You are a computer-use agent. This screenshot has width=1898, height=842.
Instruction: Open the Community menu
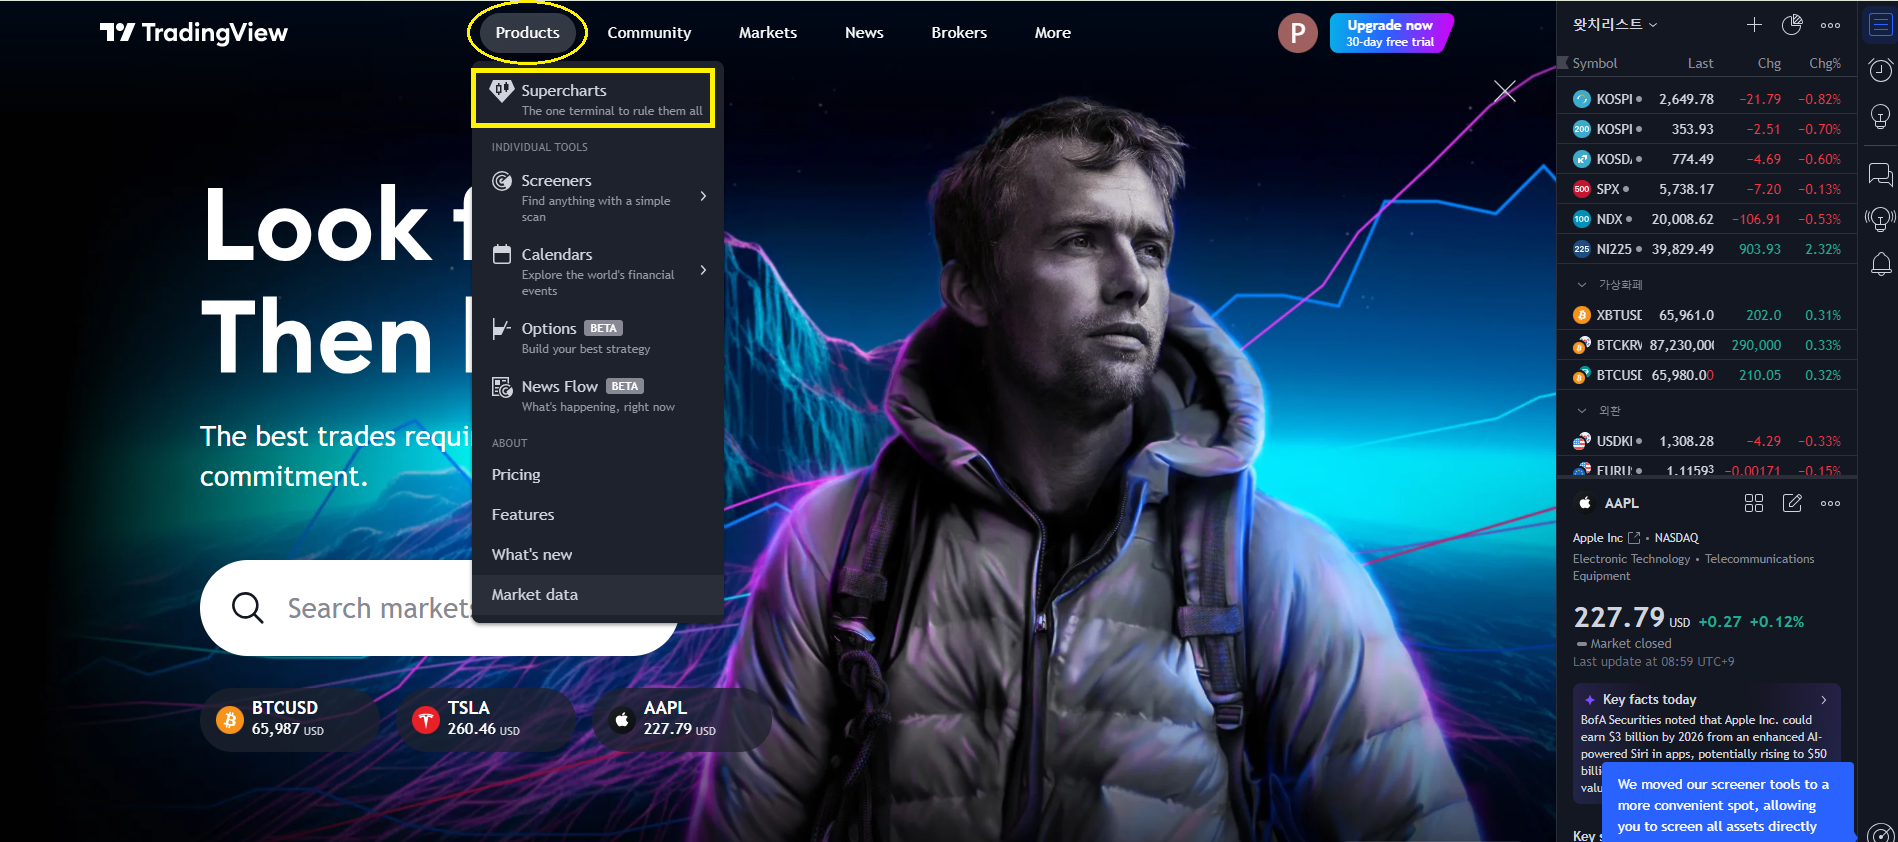click(649, 33)
